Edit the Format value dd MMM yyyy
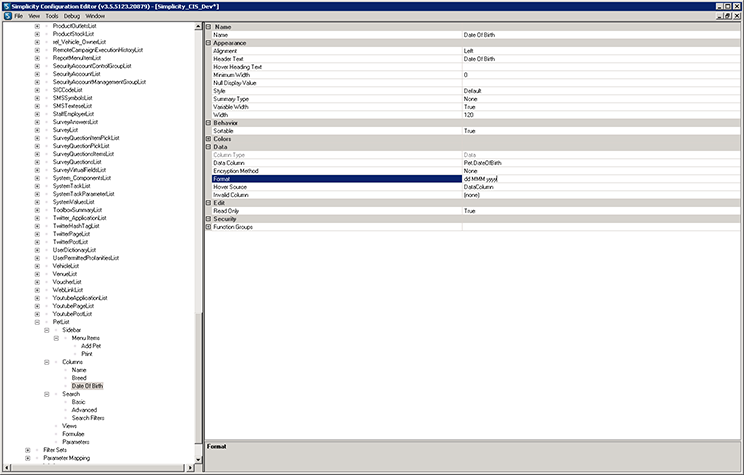 click(x=601, y=179)
